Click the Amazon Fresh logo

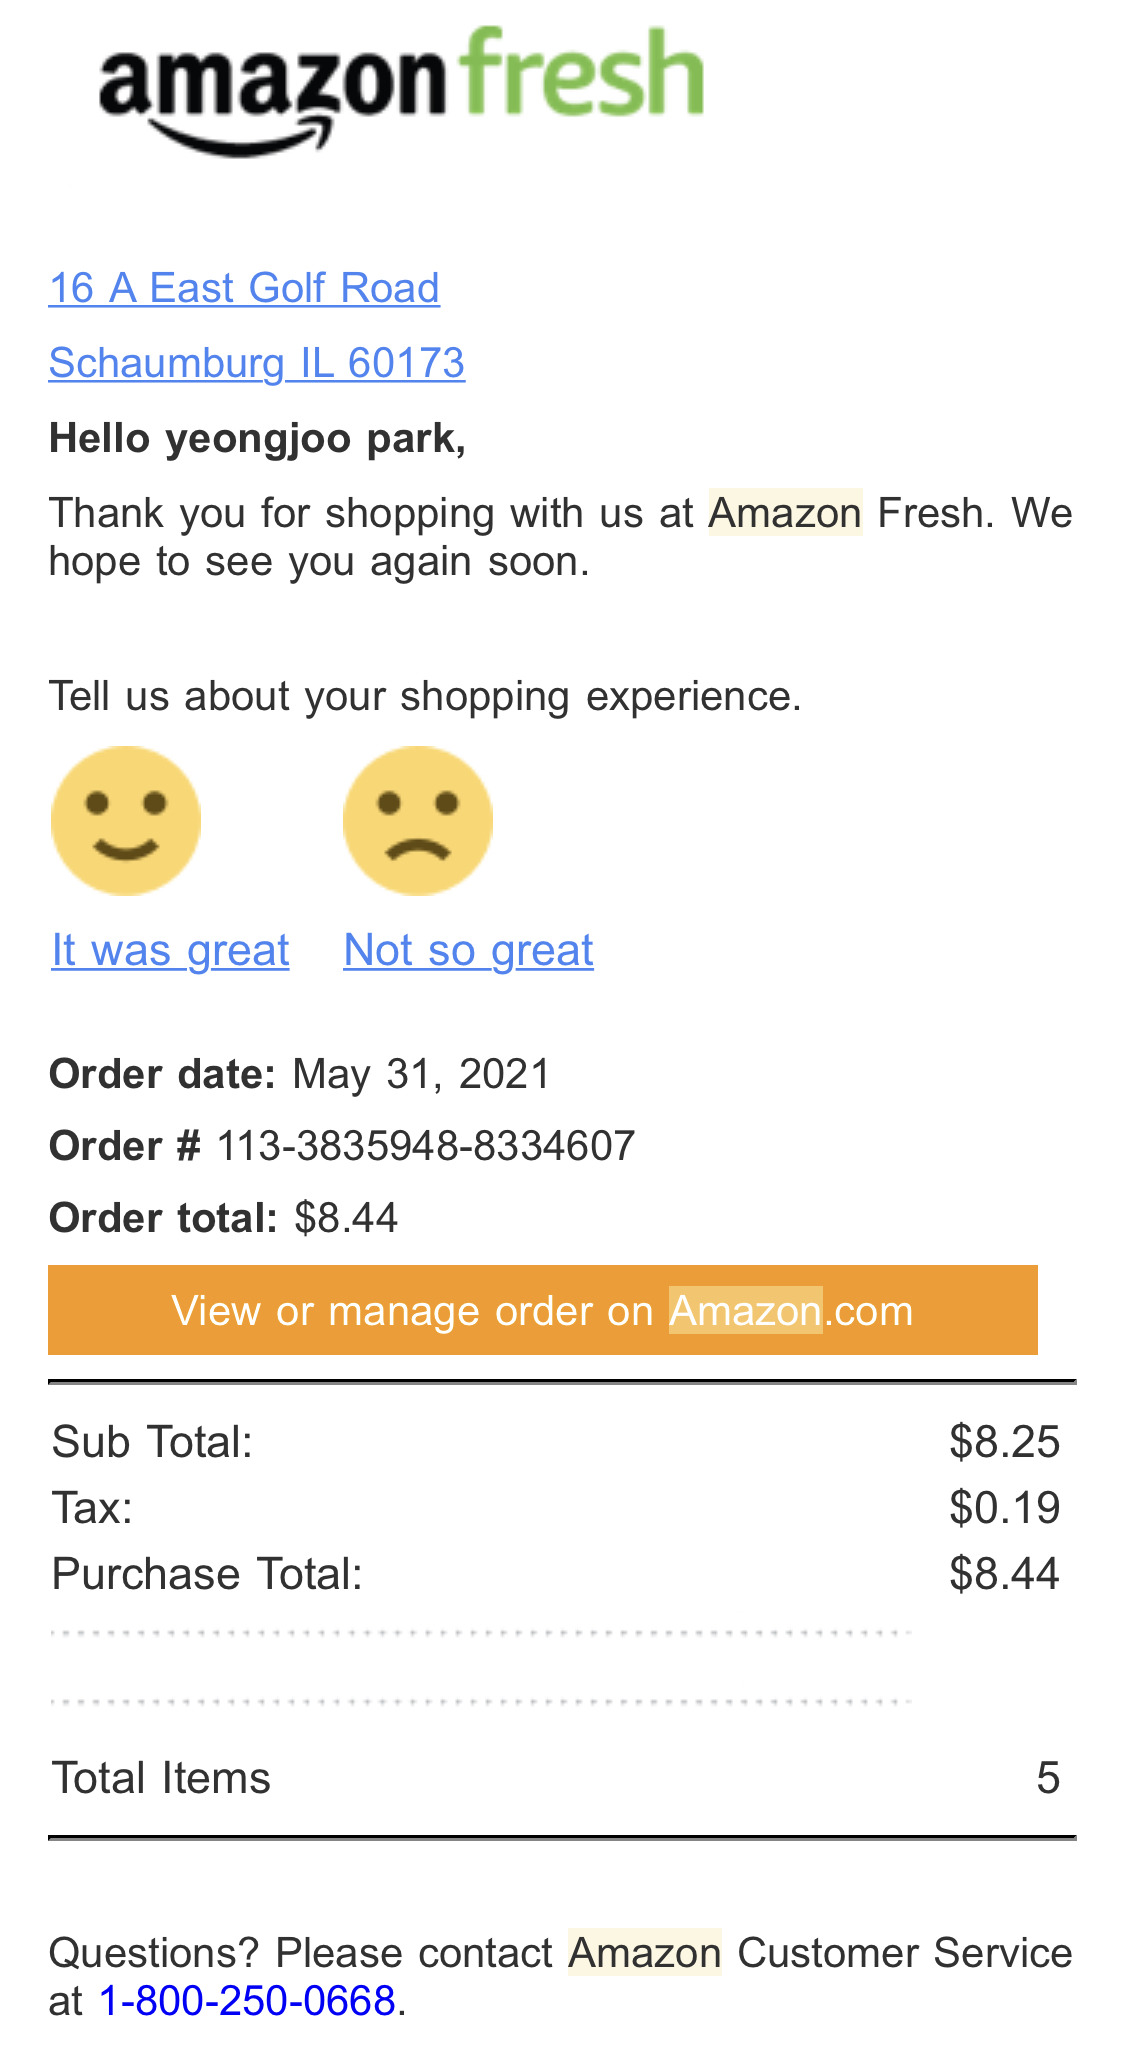coord(401,91)
